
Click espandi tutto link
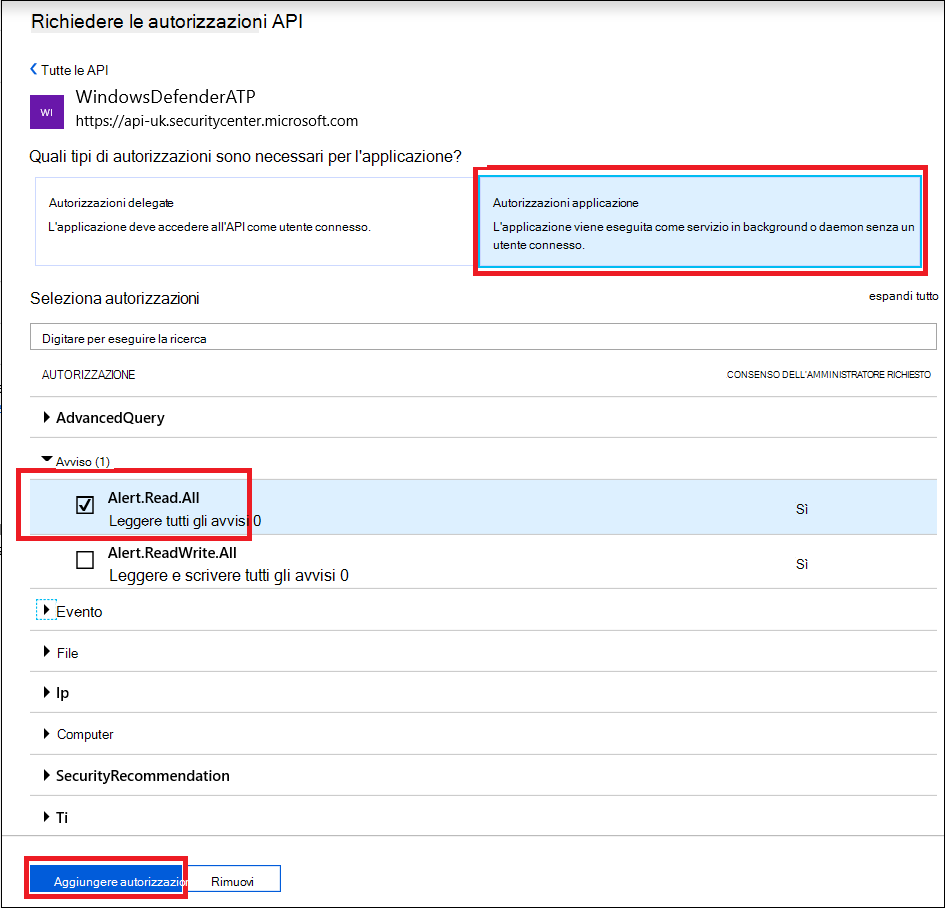(x=903, y=296)
